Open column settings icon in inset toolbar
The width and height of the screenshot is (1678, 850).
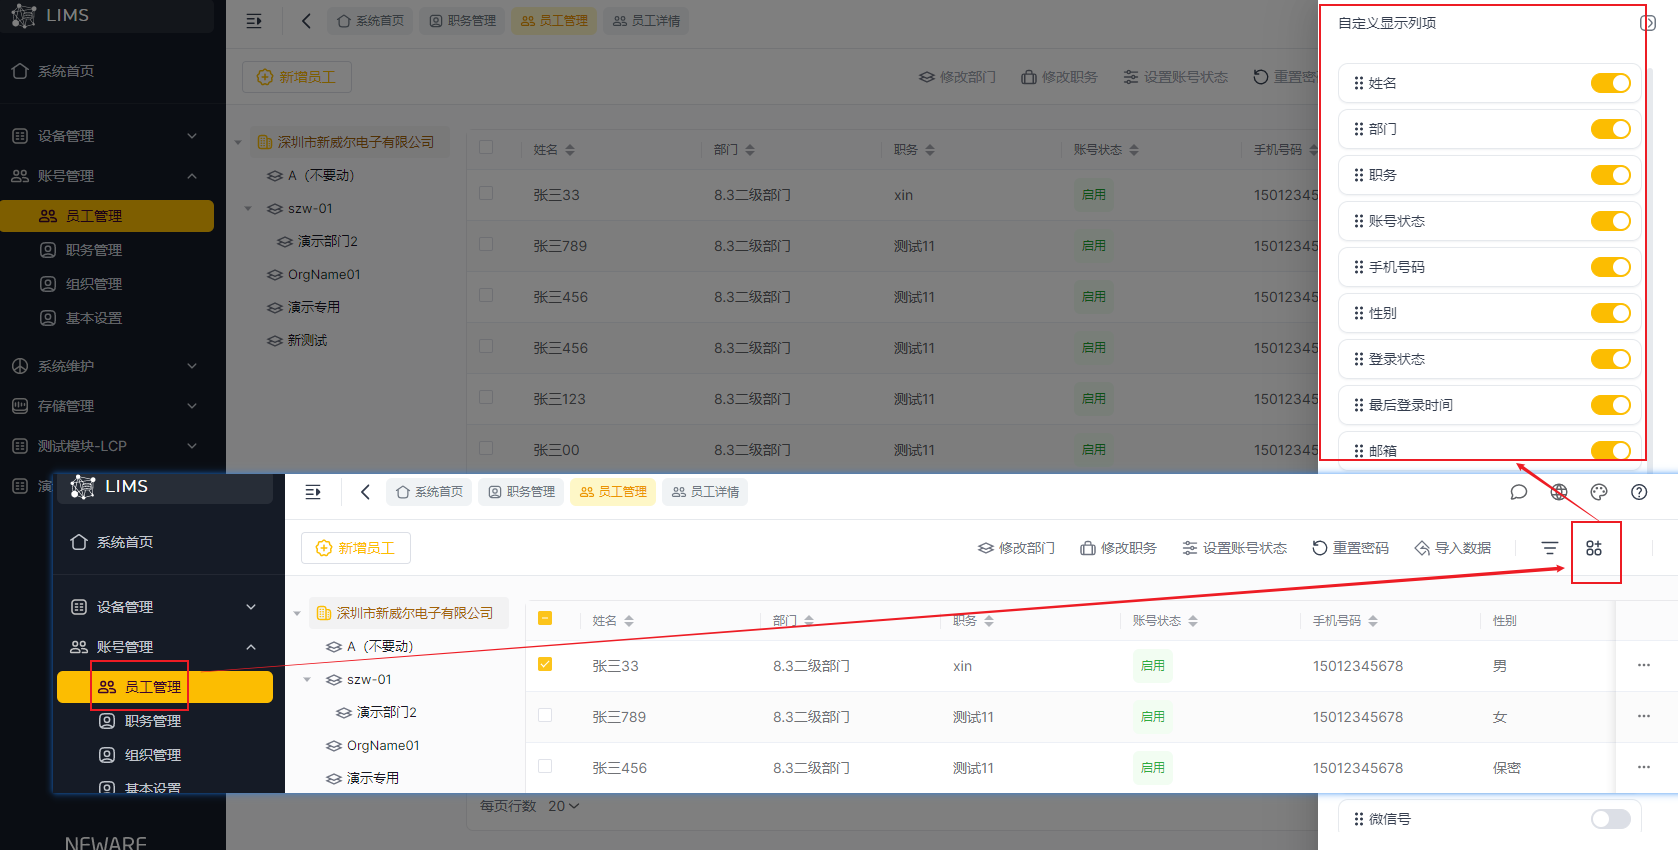[x=1594, y=548]
